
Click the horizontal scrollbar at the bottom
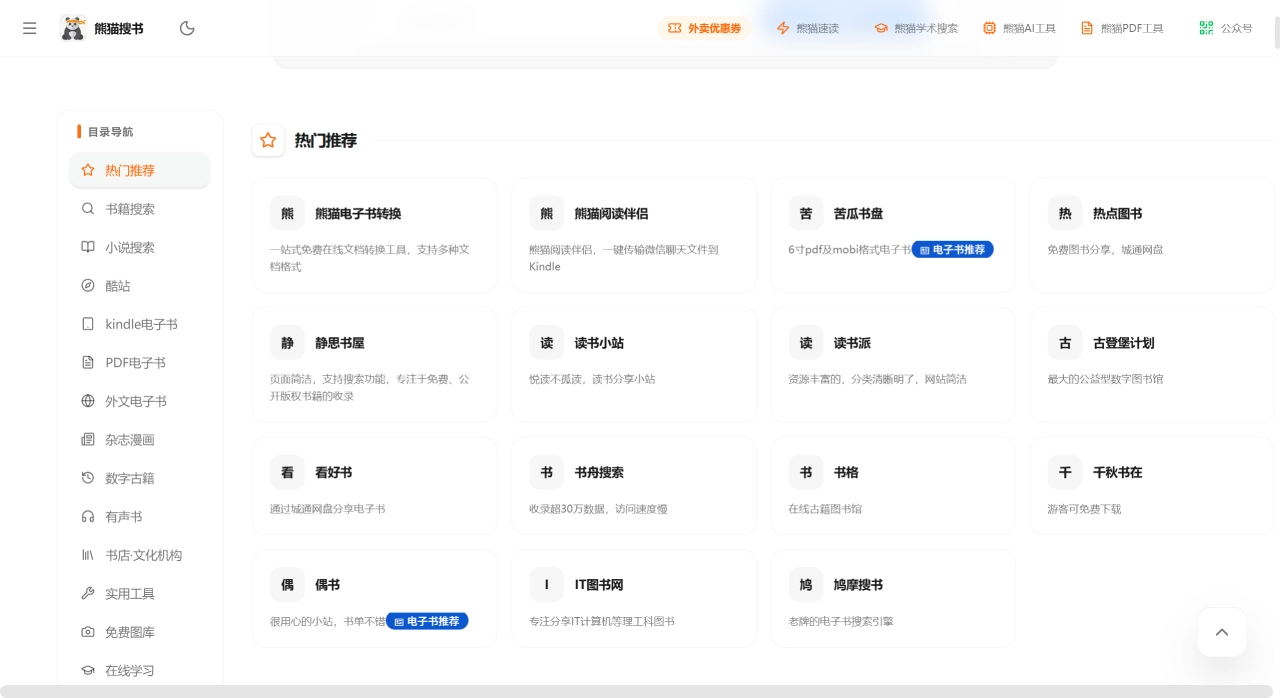[636, 691]
